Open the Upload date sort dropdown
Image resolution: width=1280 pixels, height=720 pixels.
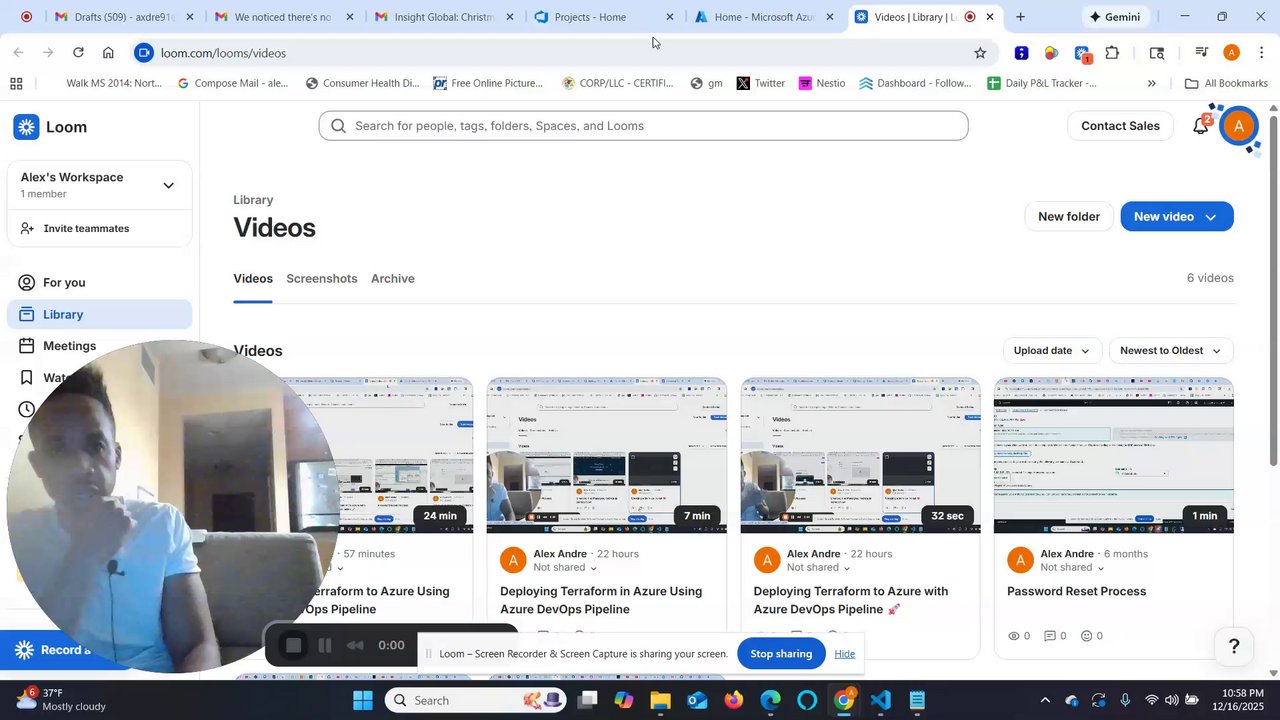(1052, 351)
